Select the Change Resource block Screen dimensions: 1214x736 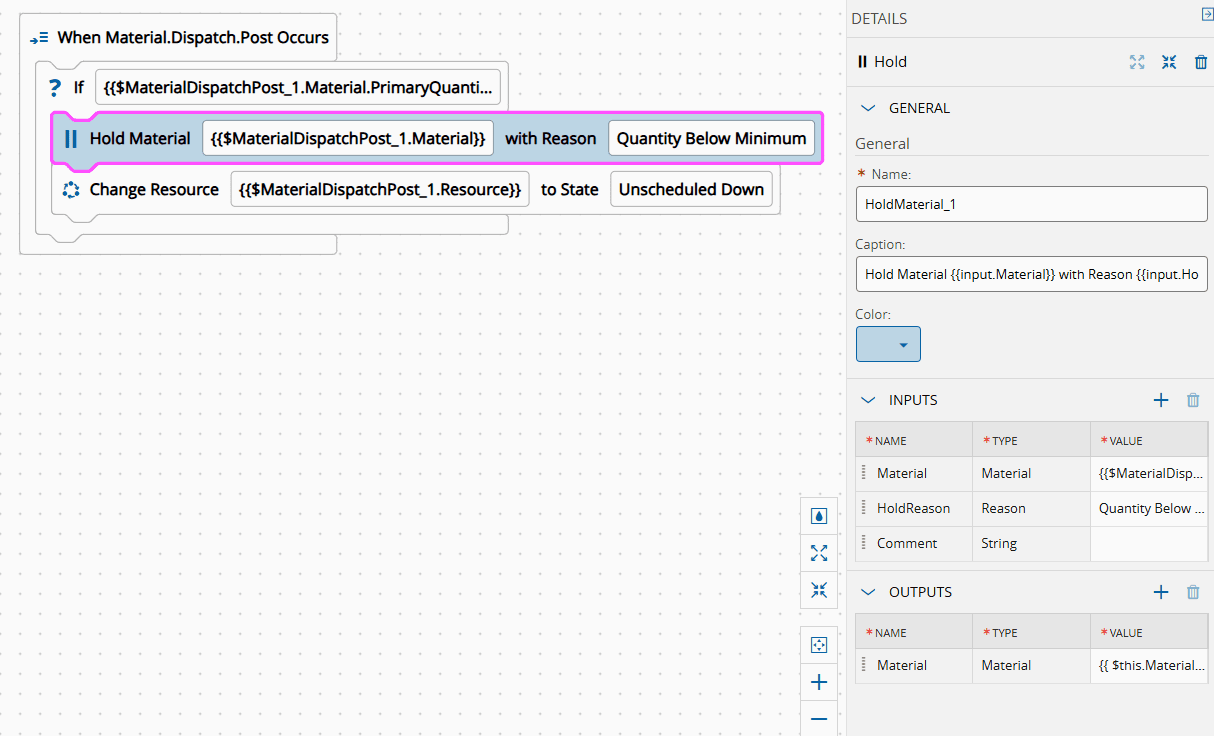pyautogui.click(x=154, y=189)
